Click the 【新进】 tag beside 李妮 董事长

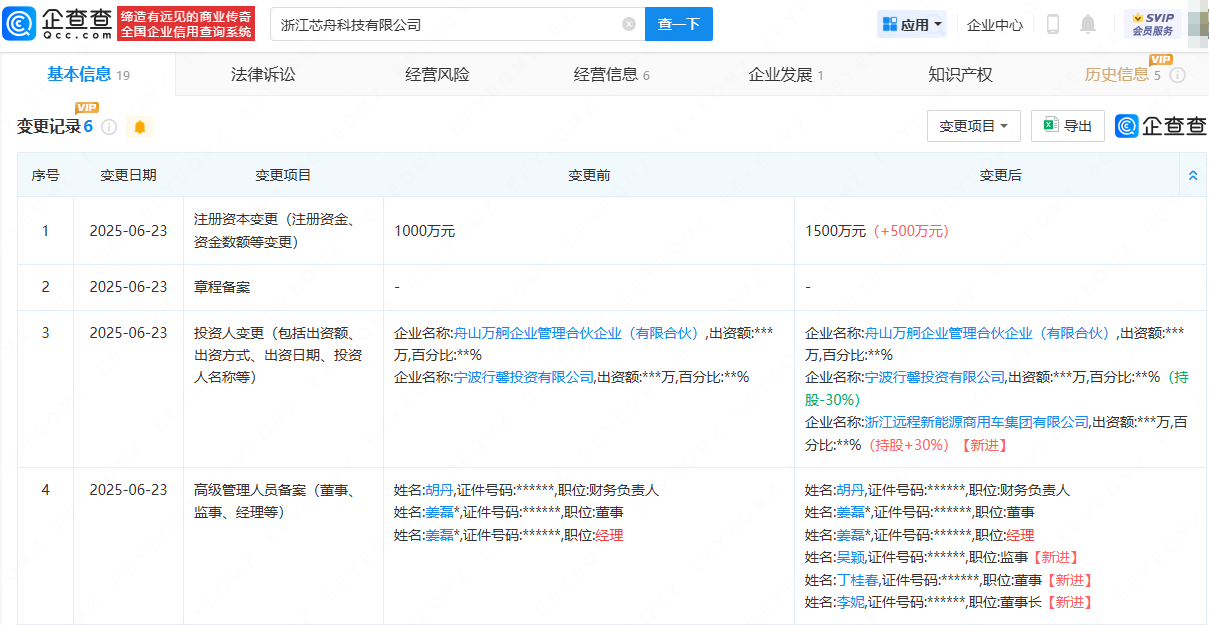coord(1068,602)
